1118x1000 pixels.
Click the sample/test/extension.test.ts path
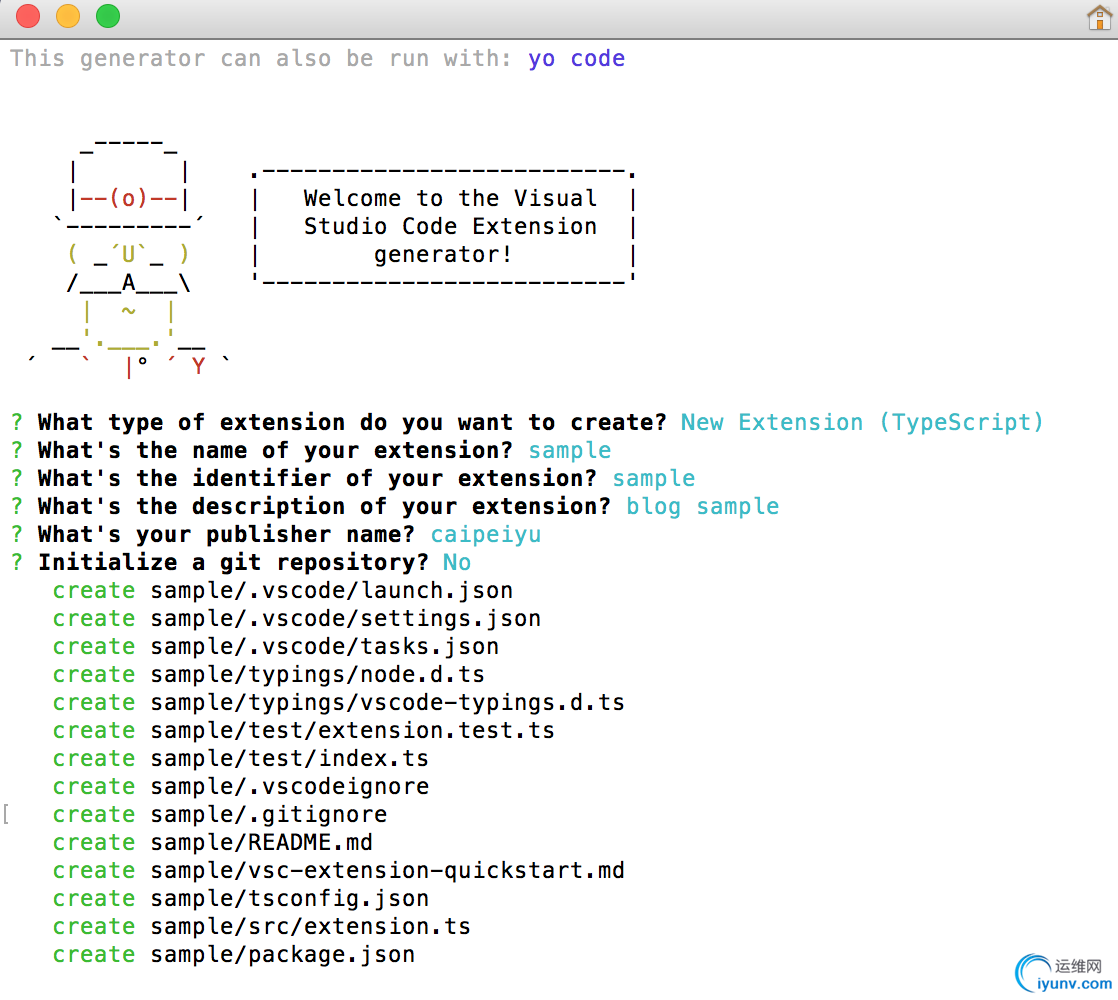pos(353,731)
